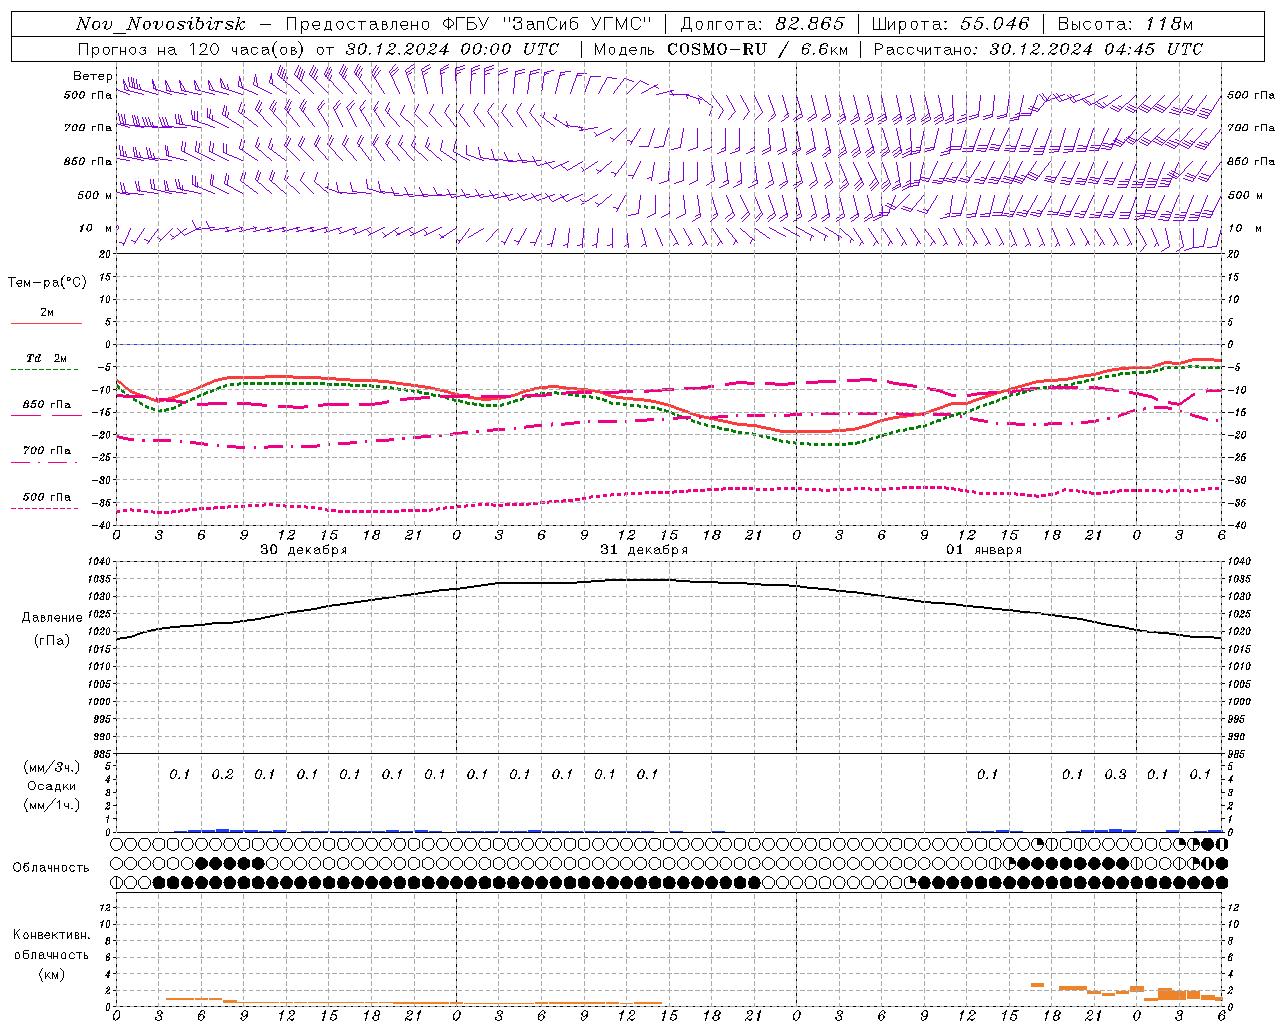Click the 'Td 2м' dew point legend entry
Viewport: 1280px width, 1024px height.
click(47, 358)
